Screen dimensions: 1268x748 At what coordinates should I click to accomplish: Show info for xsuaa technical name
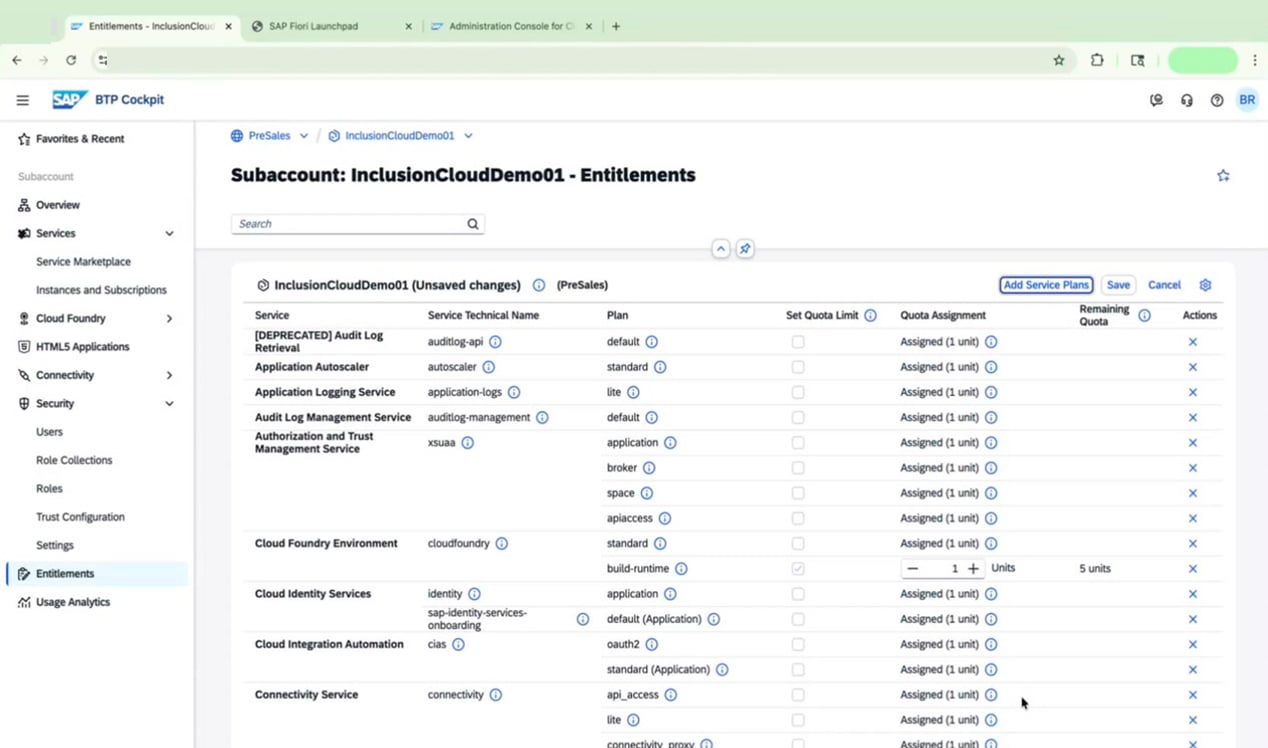pyautogui.click(x=467, y=443)
